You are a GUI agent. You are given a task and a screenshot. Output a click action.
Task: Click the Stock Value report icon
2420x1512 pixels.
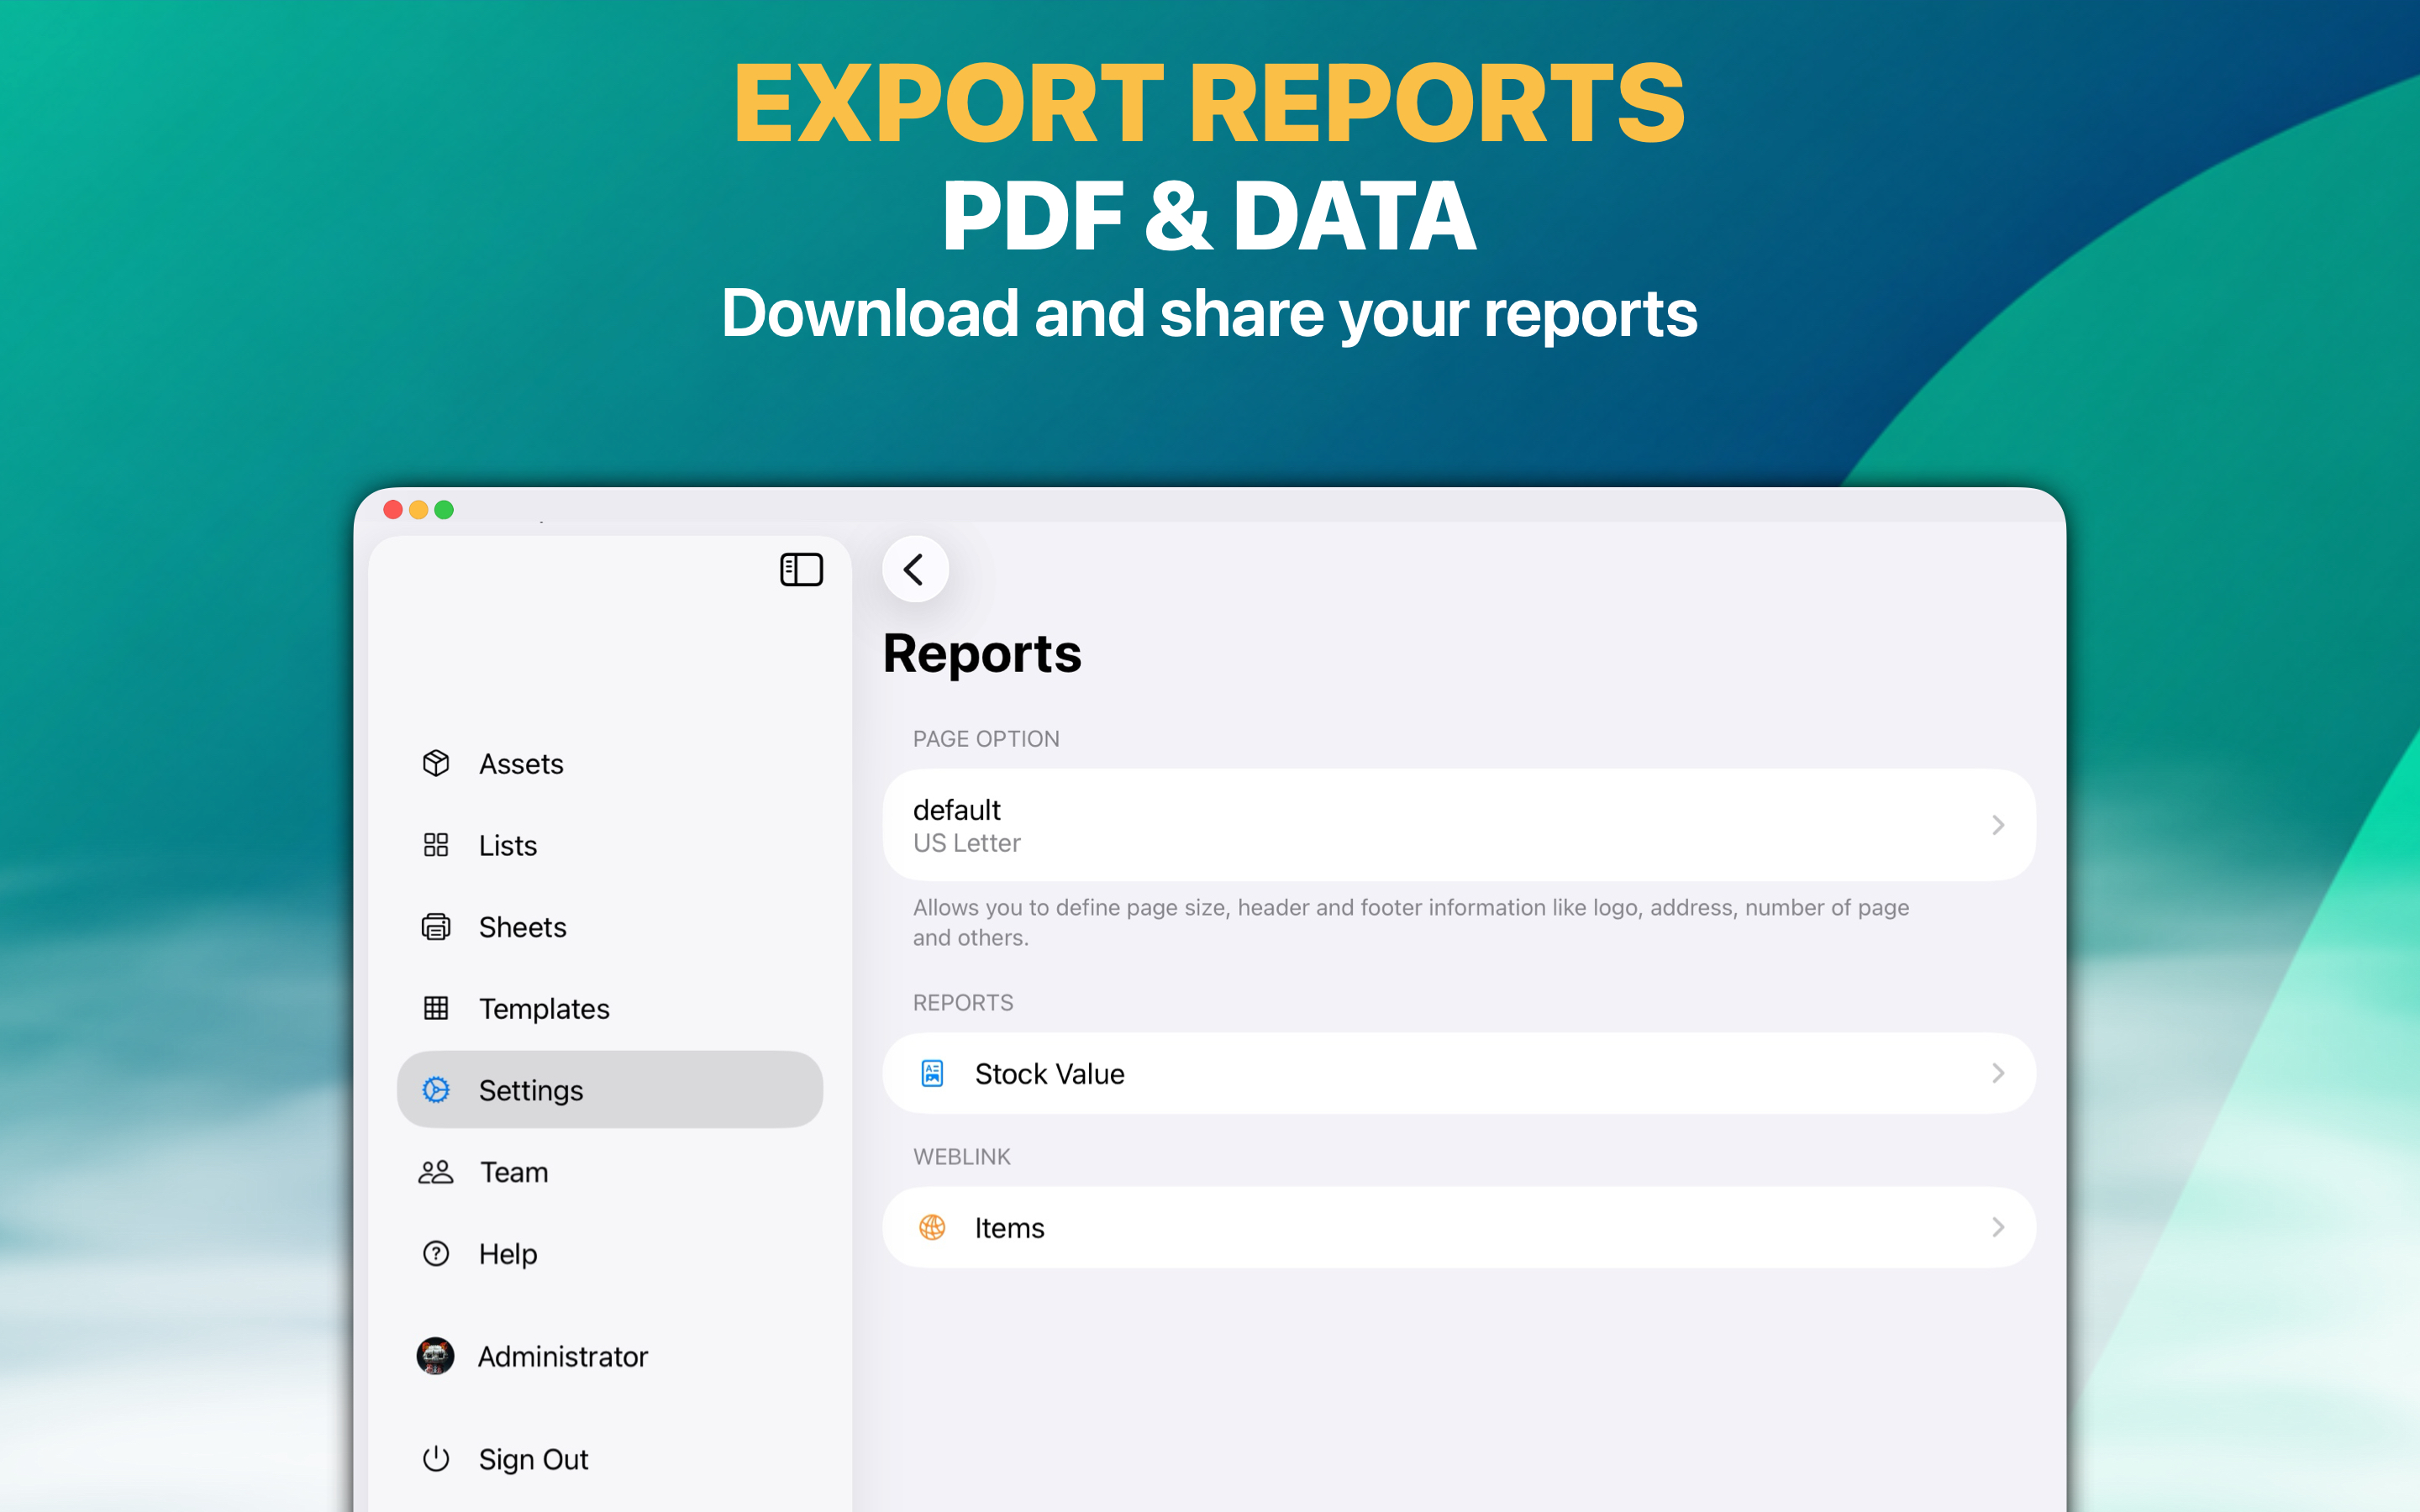tap(932, 1073)
